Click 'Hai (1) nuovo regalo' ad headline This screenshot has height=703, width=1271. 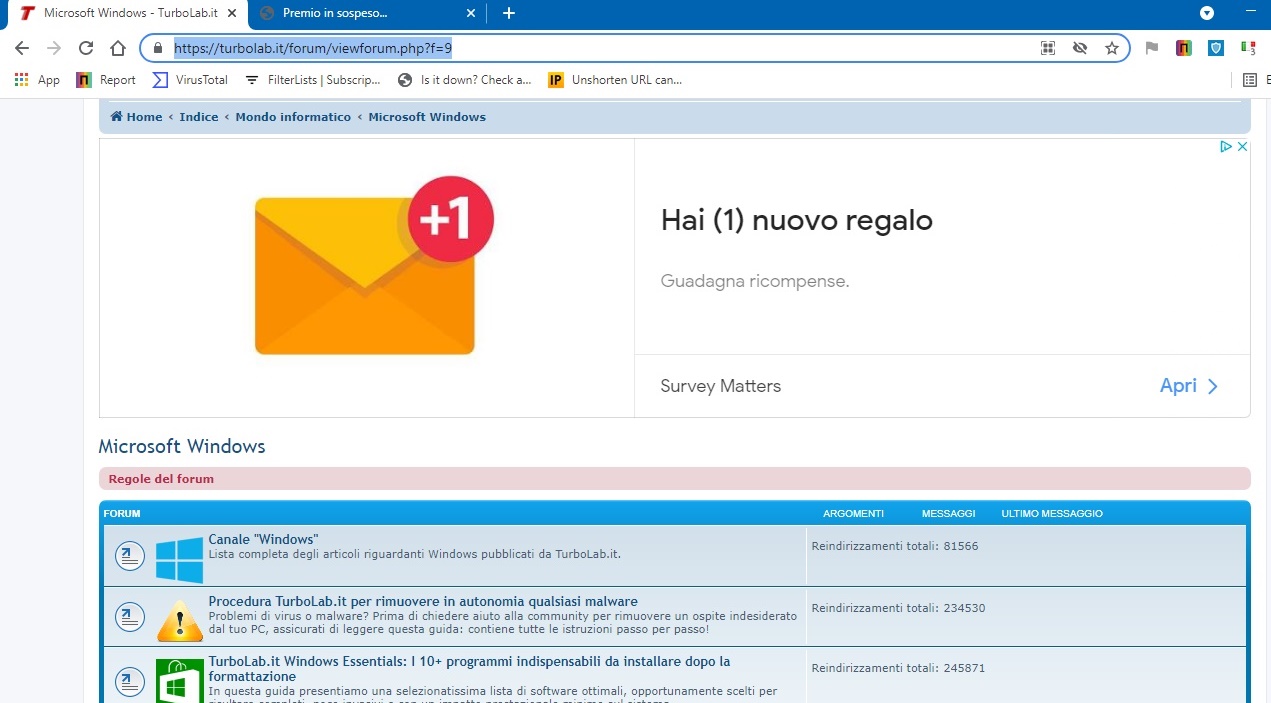[x=796, y=220]
